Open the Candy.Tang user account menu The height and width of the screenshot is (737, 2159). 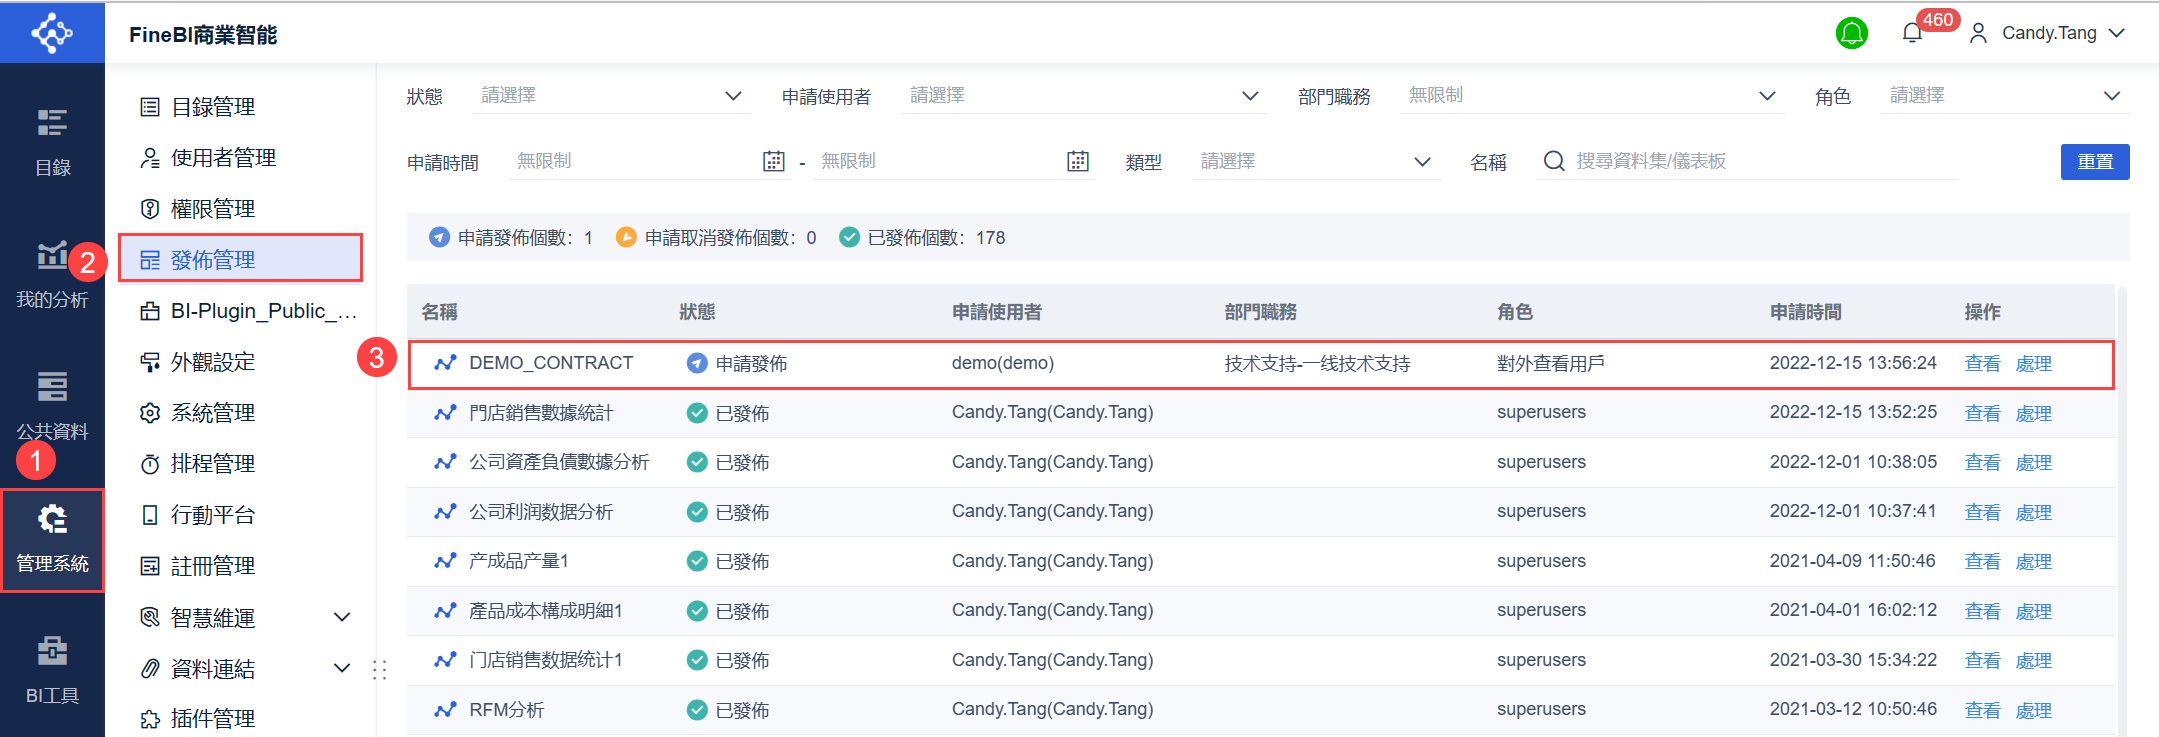pos(2047,33)
